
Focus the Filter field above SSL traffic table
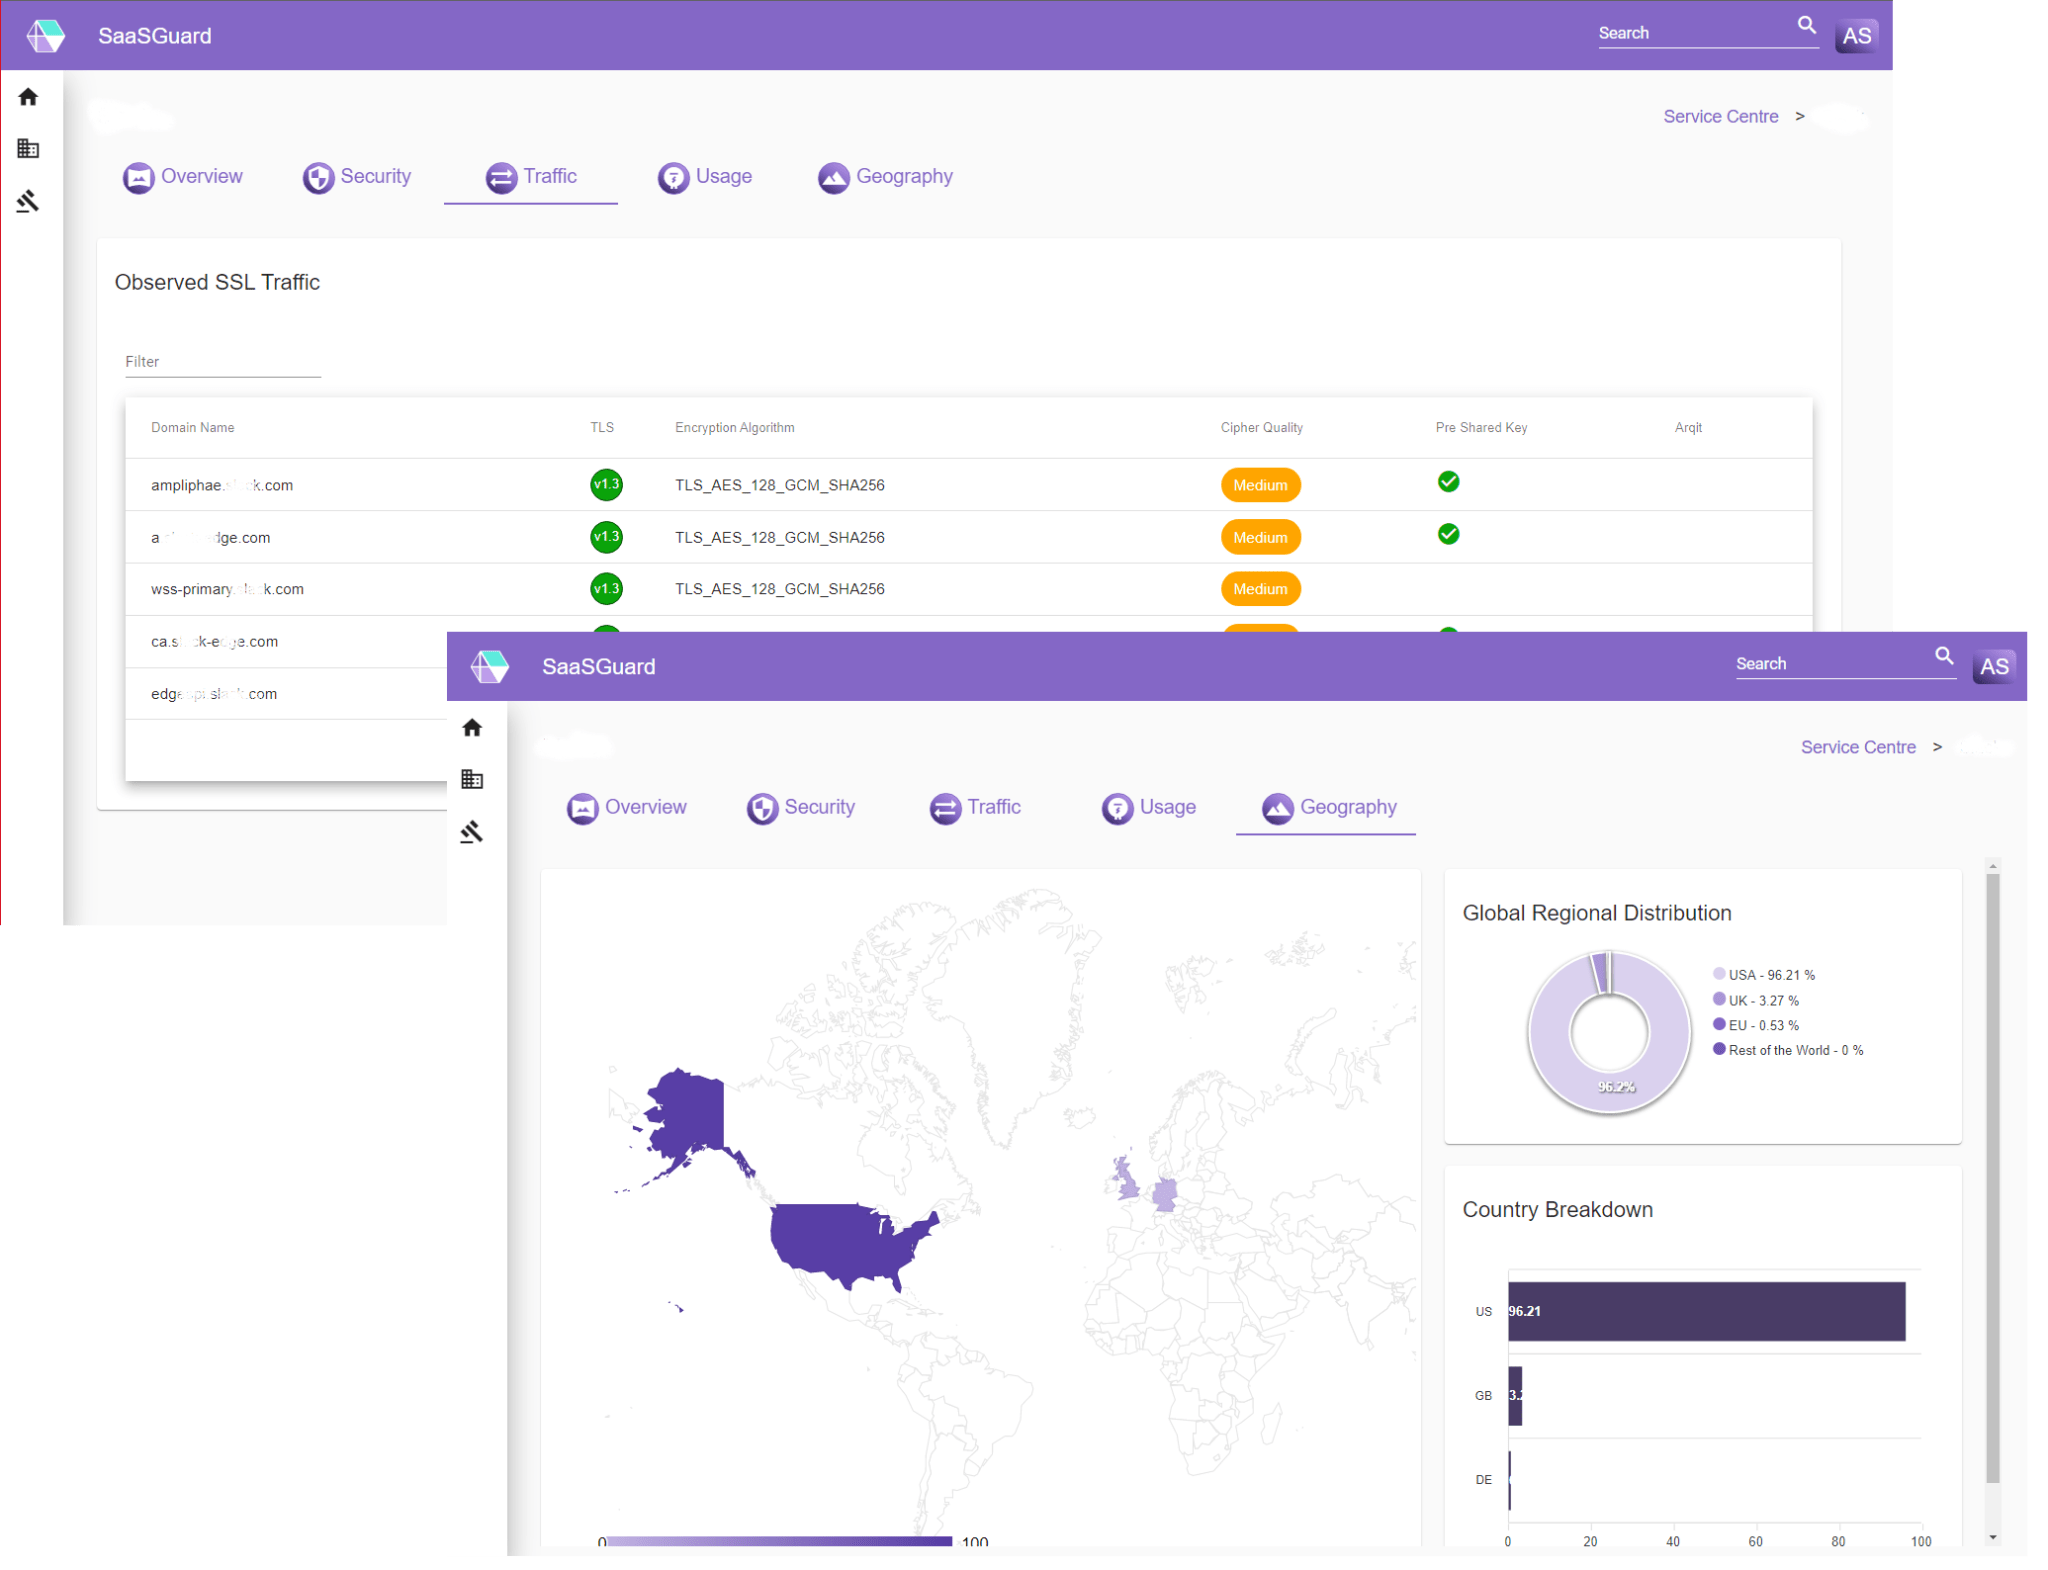coord(222,362)
